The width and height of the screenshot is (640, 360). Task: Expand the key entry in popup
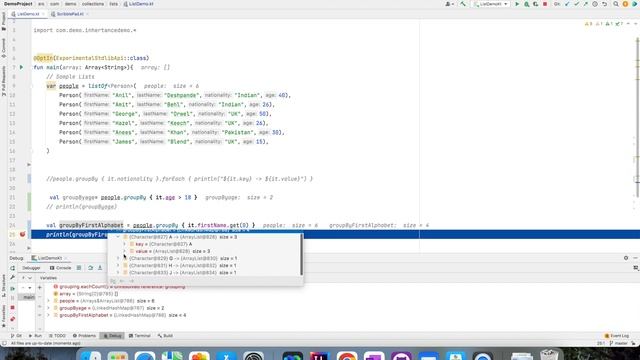[125, 244]
